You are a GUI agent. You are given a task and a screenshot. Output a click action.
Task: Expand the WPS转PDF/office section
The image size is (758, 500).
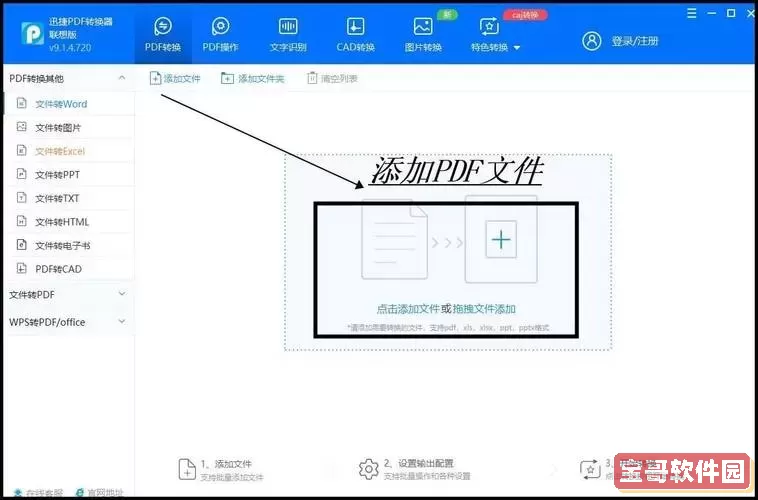coord(122,322)
